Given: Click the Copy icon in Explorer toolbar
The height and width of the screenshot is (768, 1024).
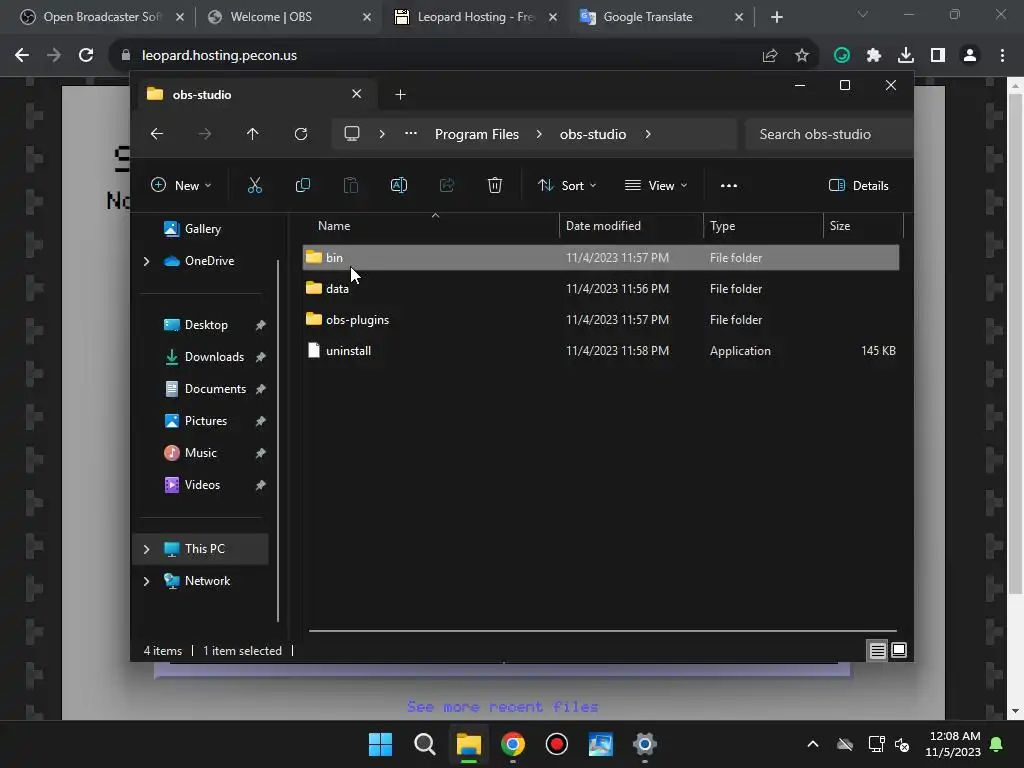Looking at the screenshot, I should click(302, 185).
